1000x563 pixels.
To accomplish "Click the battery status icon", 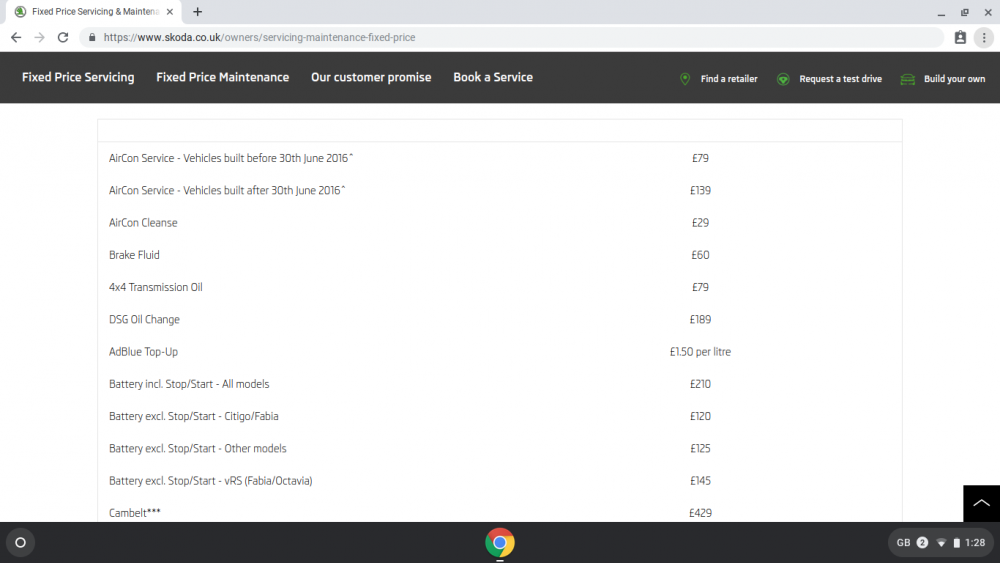I will point(957,543).
